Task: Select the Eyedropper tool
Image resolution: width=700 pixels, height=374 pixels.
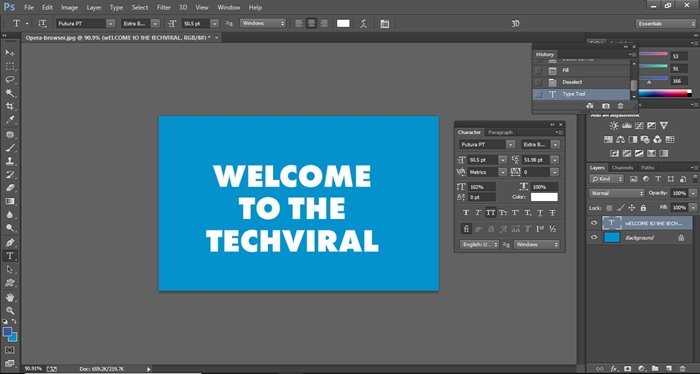Action: click(x=10, y=120)
